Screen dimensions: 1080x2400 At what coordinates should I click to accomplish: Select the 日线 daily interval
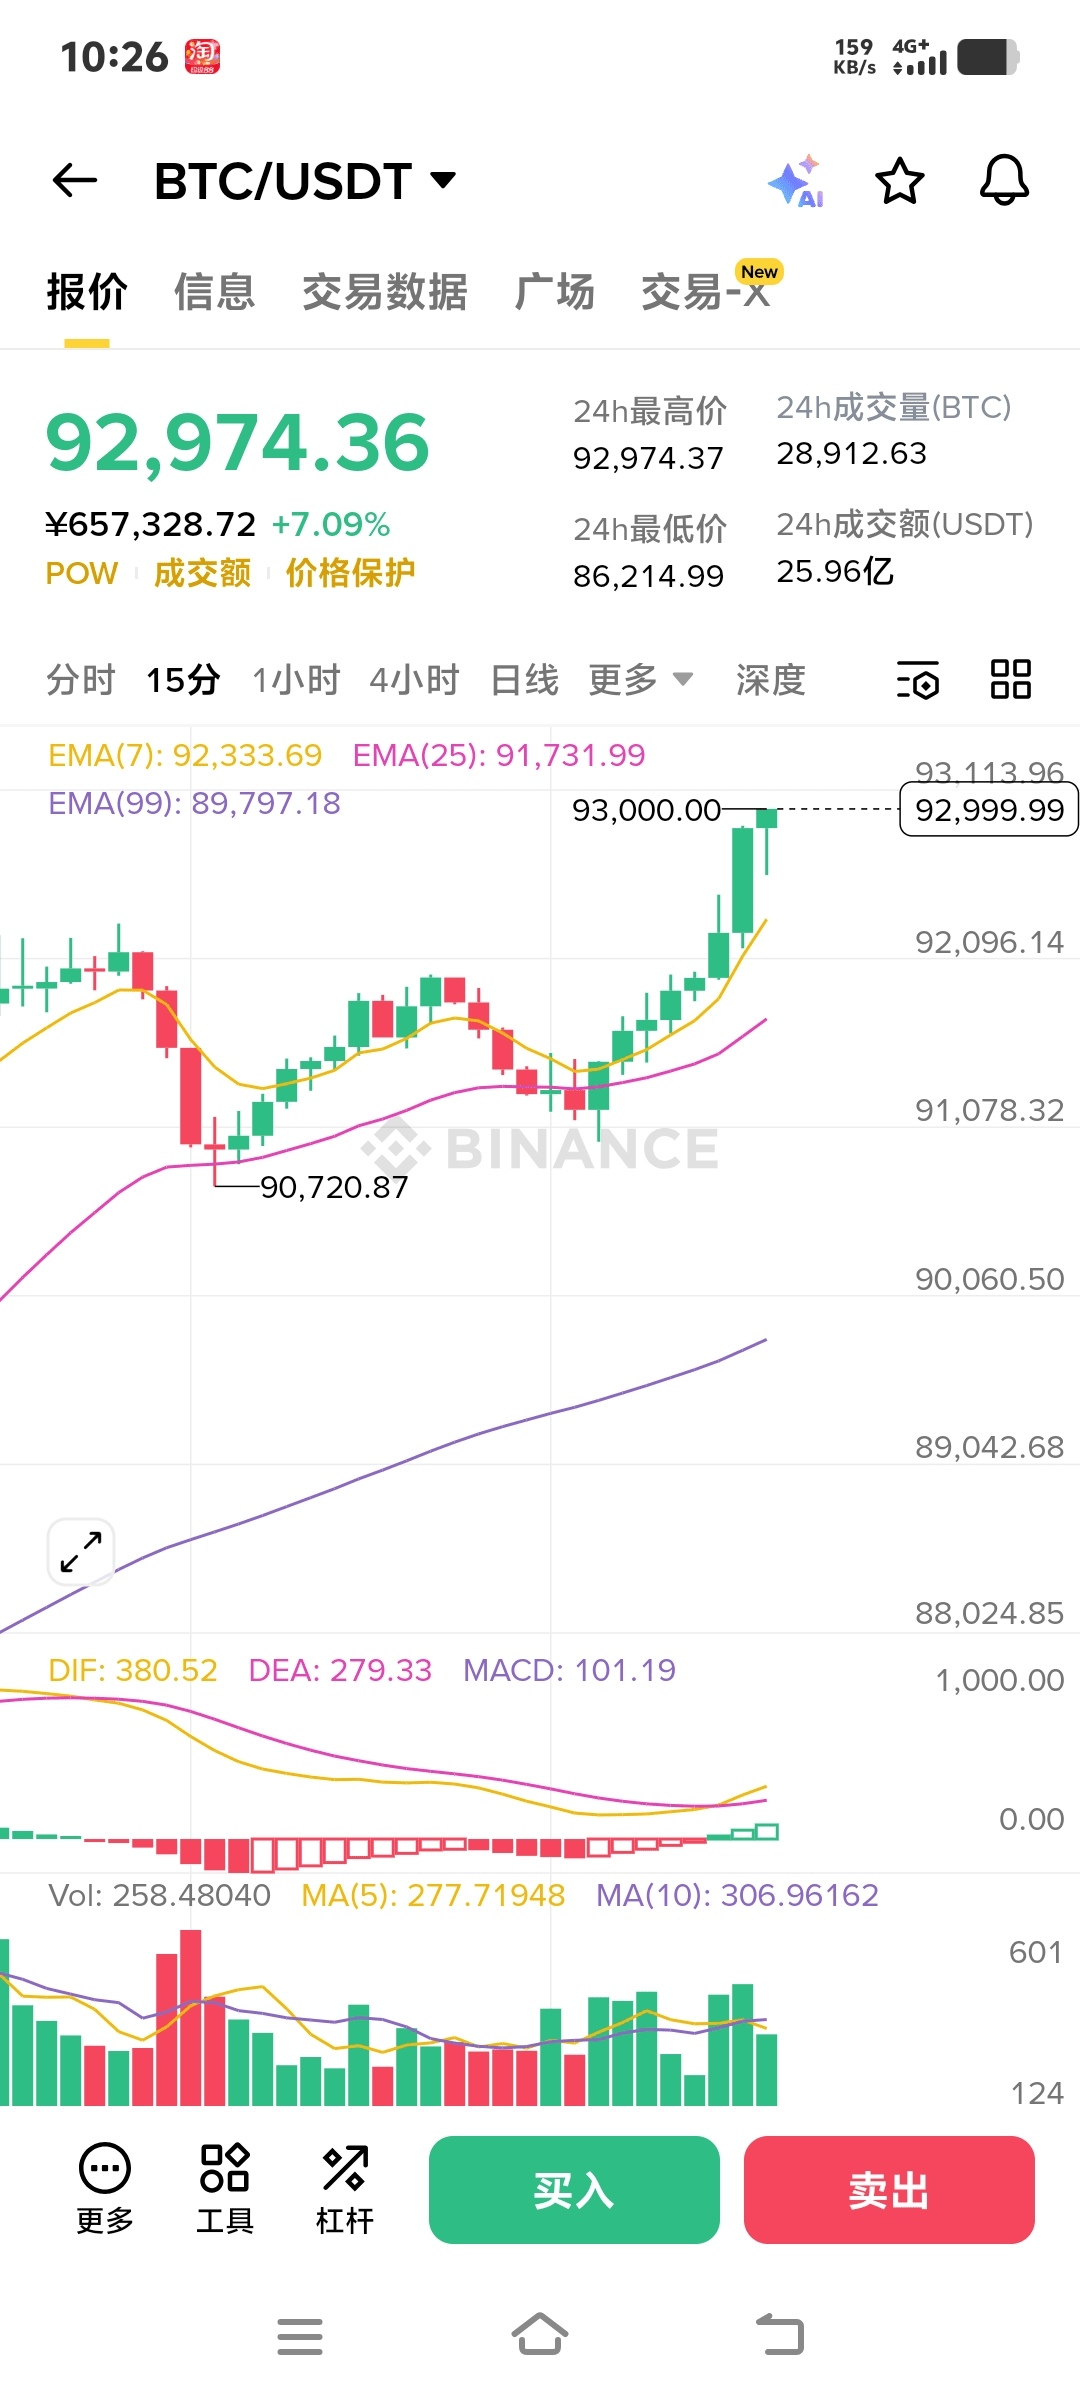click(524, 680)
